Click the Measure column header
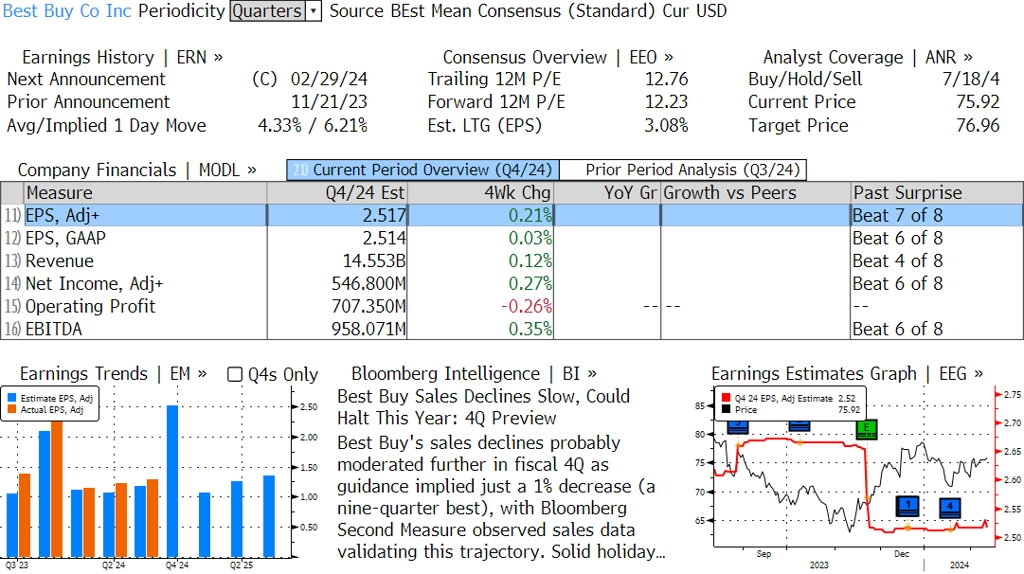This screenshot has width=1024, height=574. click(146, 193)
